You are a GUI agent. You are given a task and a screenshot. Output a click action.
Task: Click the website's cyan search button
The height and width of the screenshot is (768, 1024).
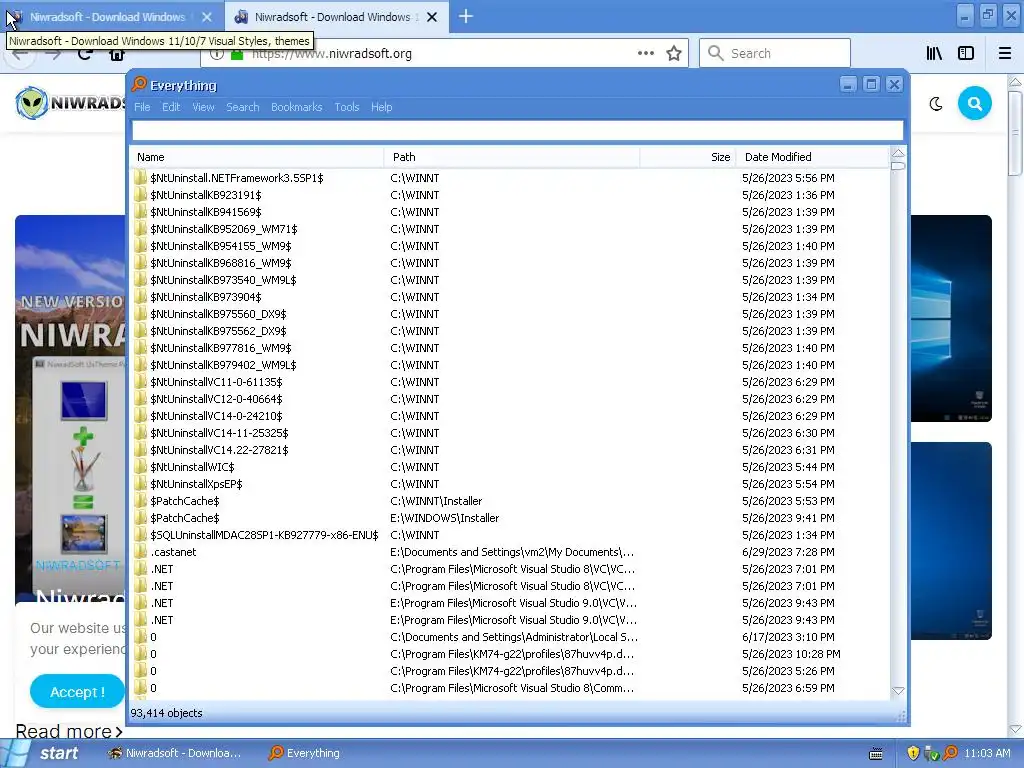click(x=975, y=103)
